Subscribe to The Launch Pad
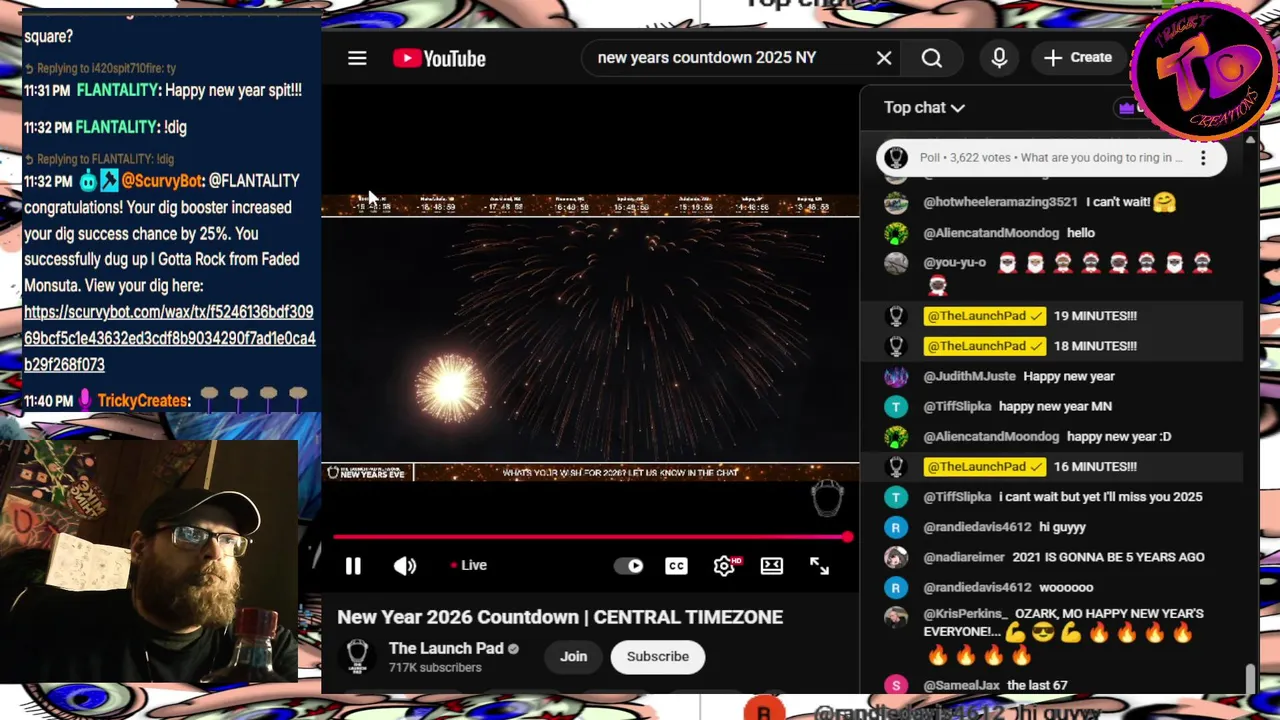Screen dimensions: 1280x720 click(x=658, y=657)
